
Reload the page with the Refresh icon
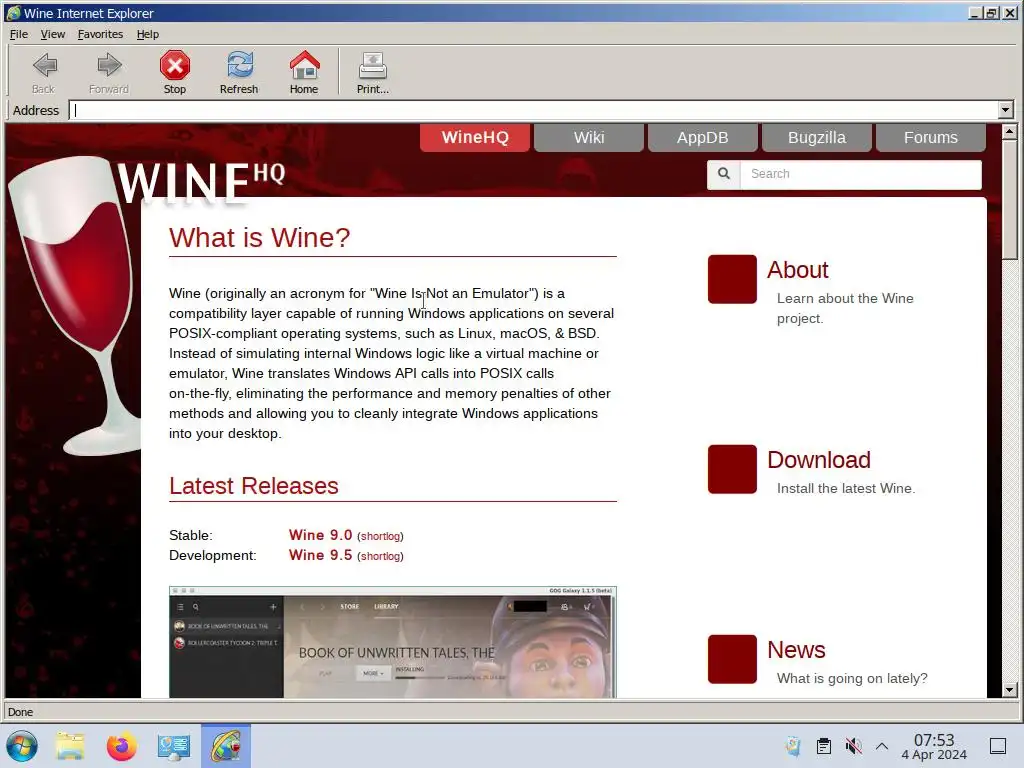click(239, 65)
